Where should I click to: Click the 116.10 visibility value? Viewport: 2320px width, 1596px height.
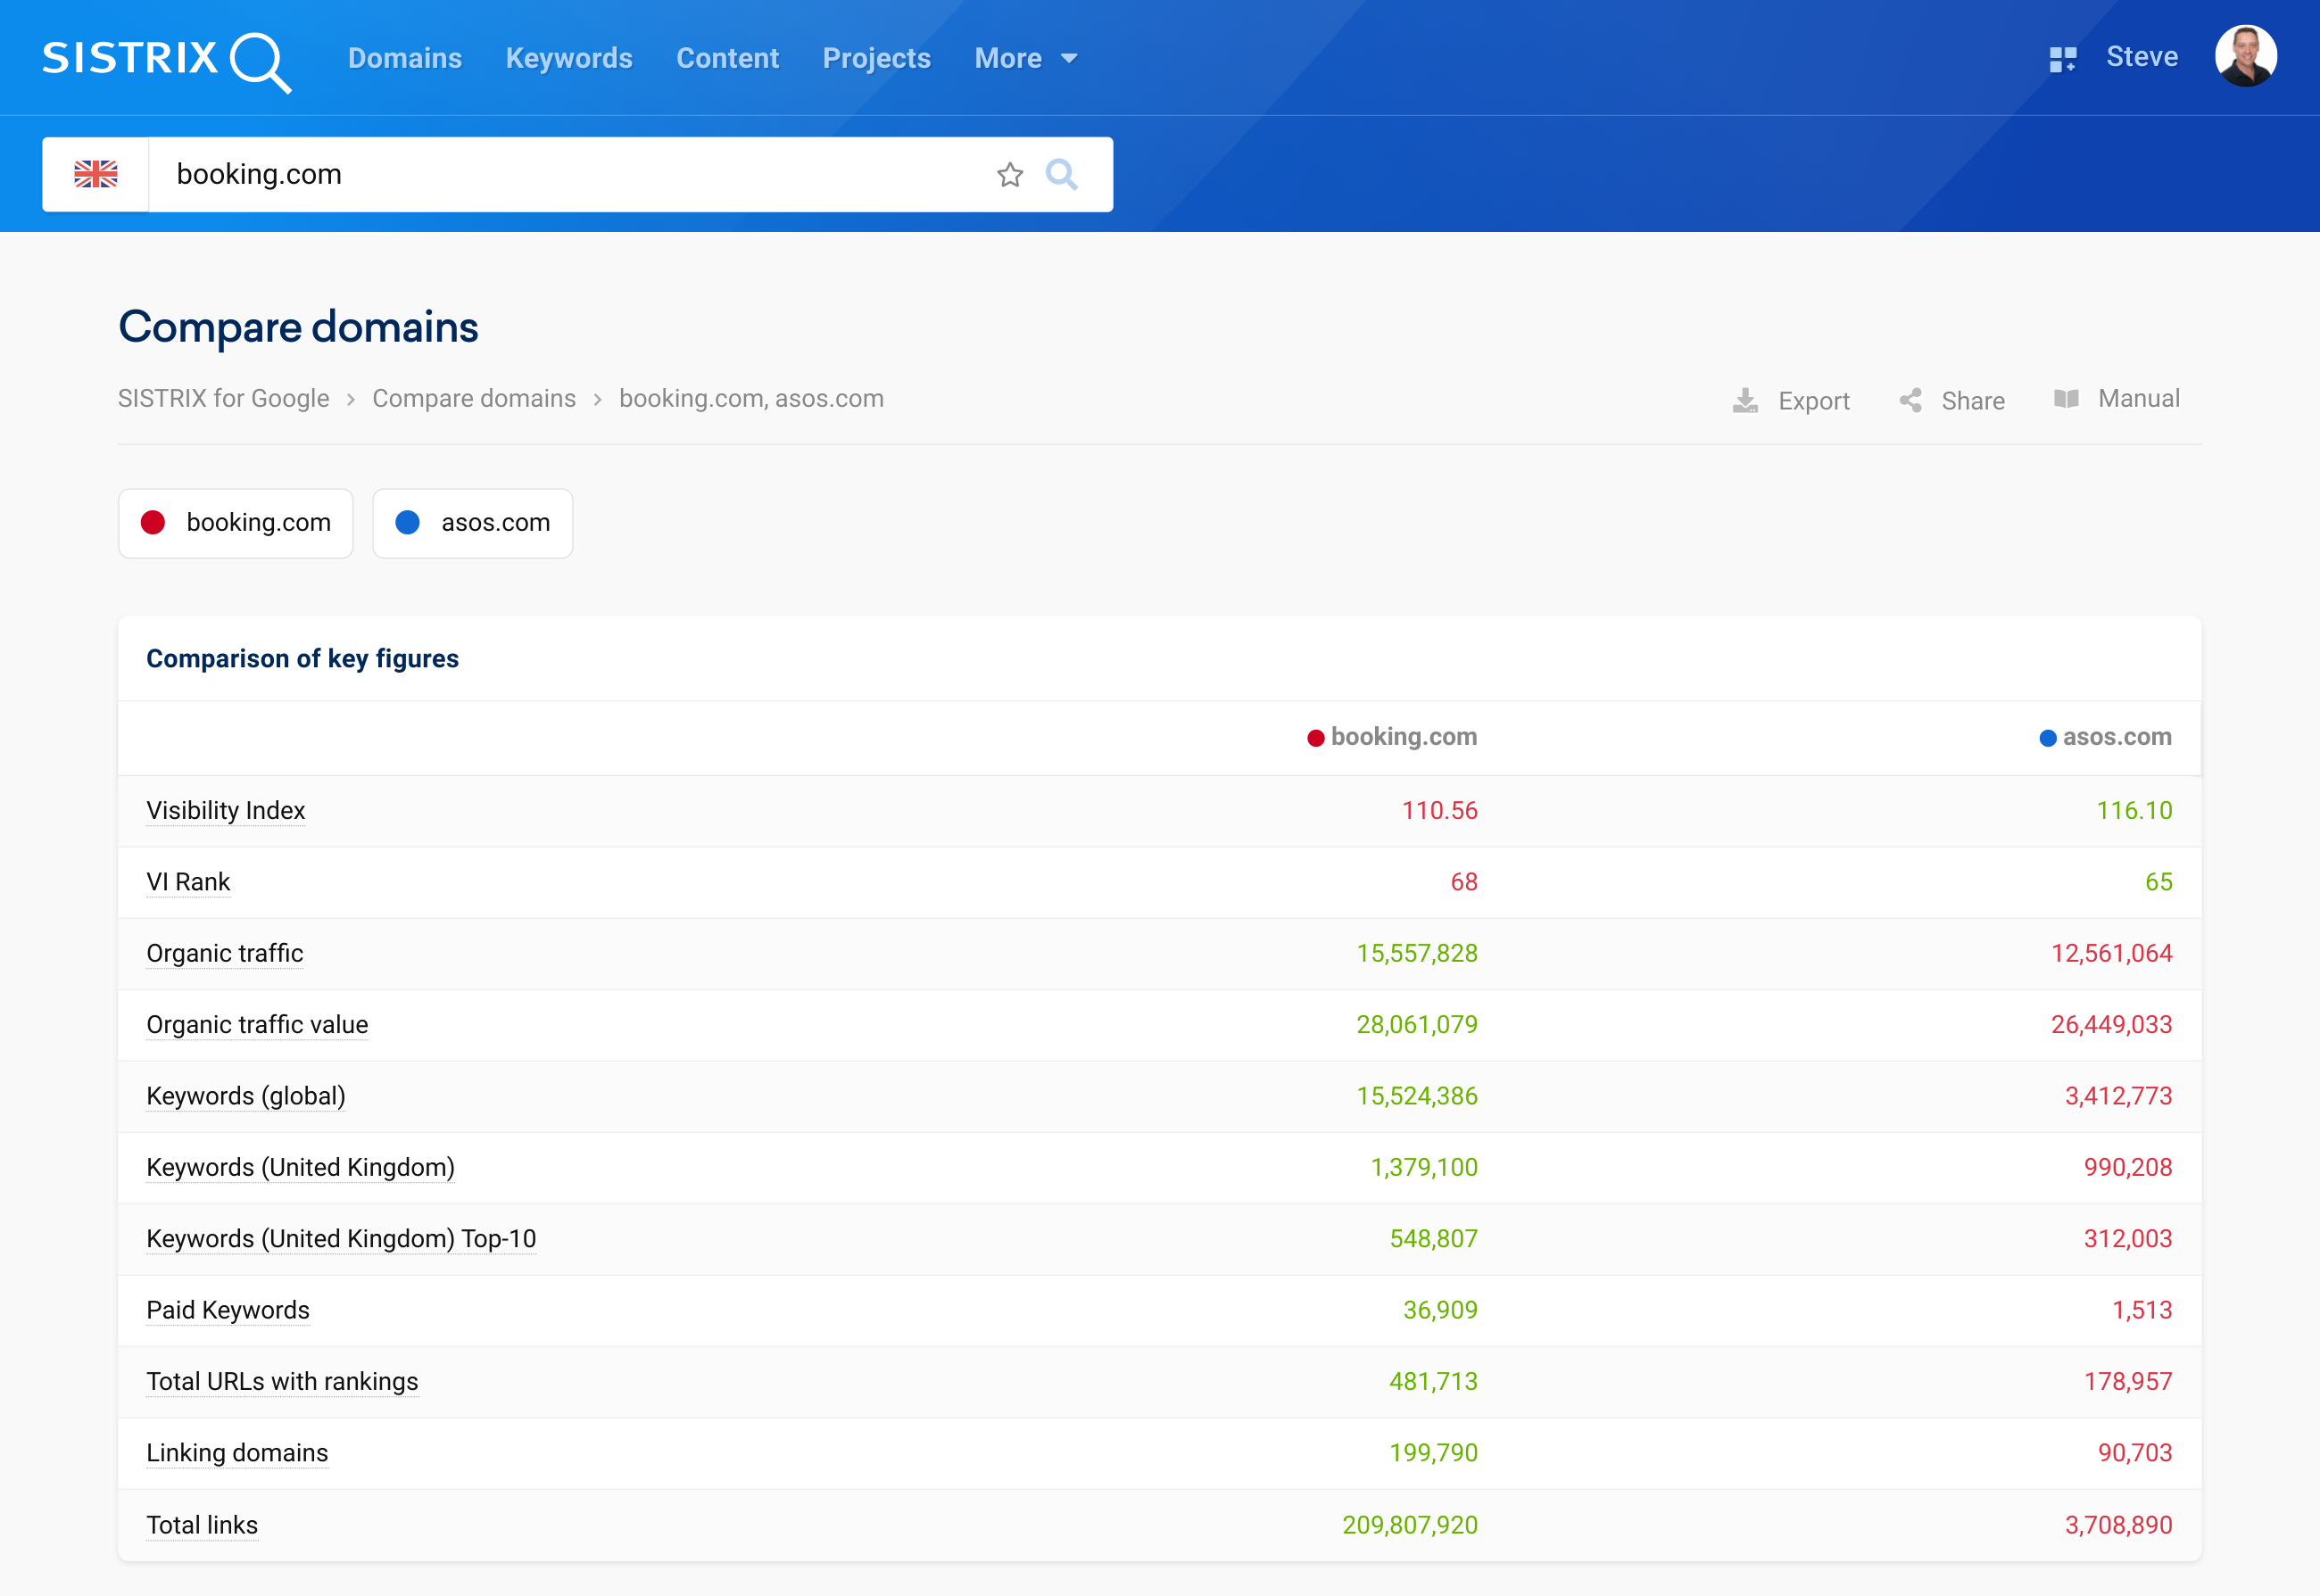click(2134, 810)
